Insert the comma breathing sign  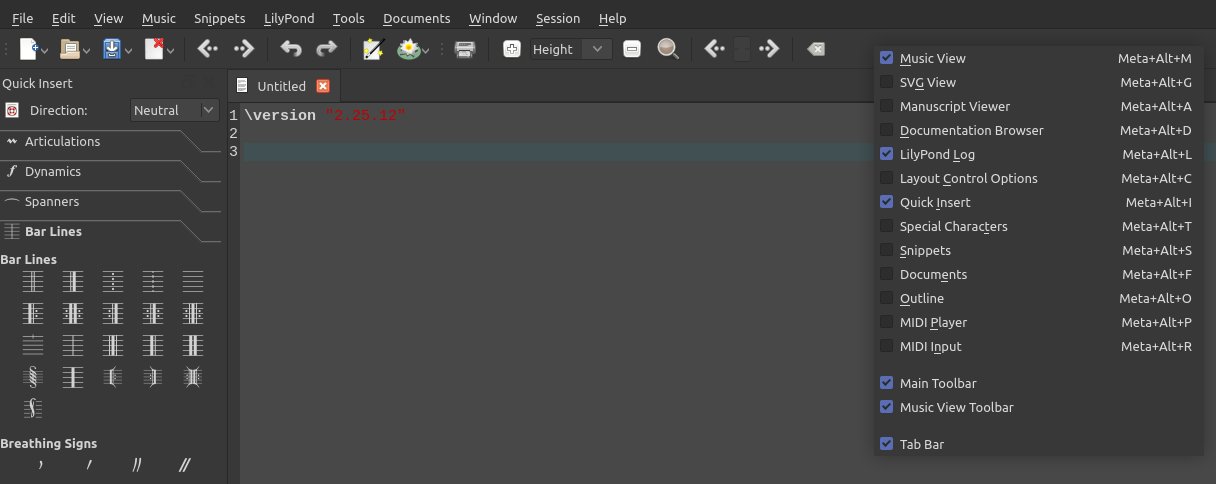(41, 465)
